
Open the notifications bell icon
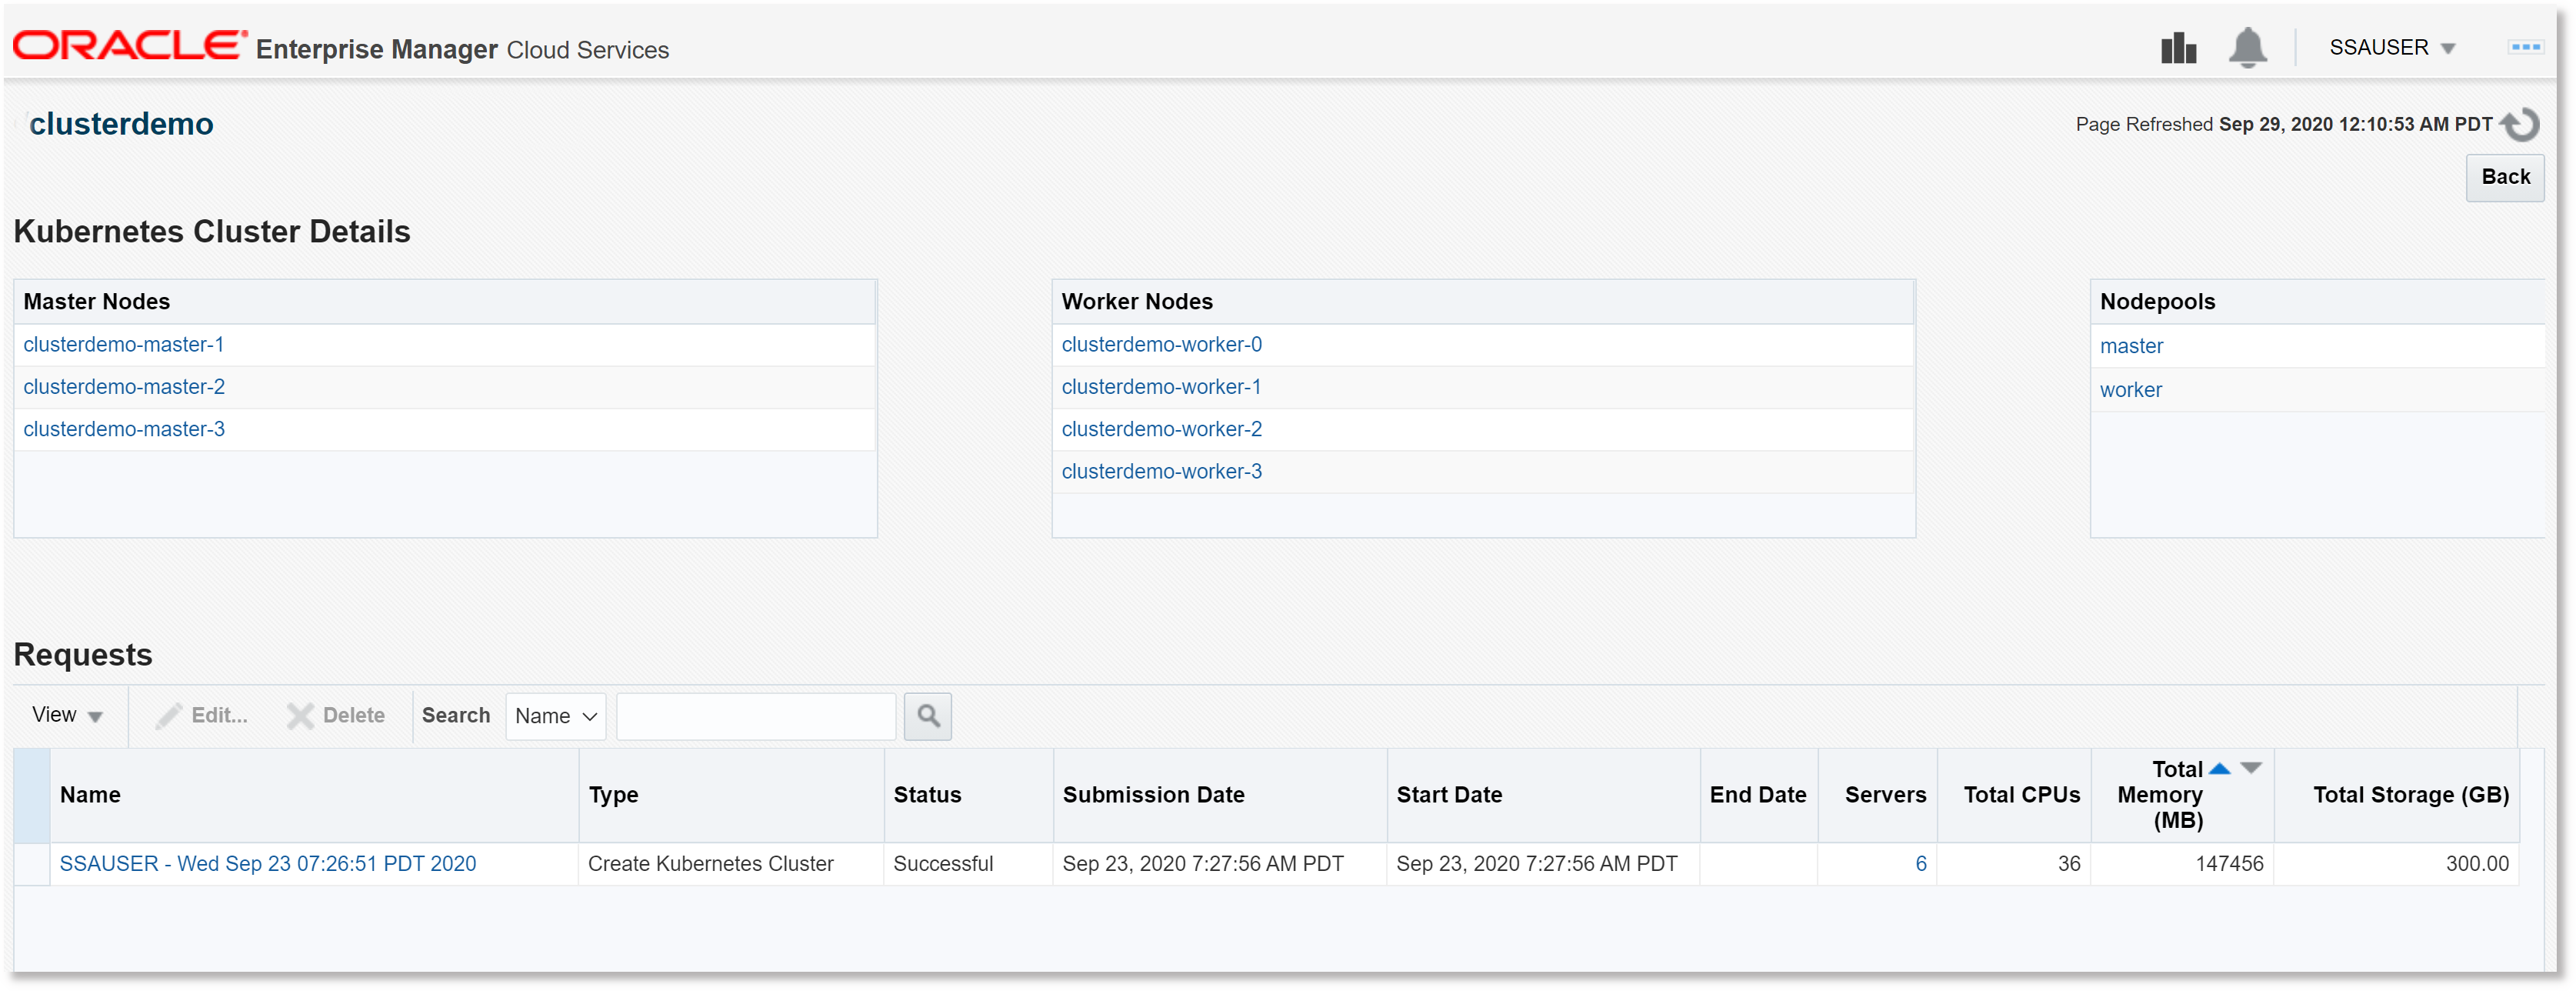2247,47
